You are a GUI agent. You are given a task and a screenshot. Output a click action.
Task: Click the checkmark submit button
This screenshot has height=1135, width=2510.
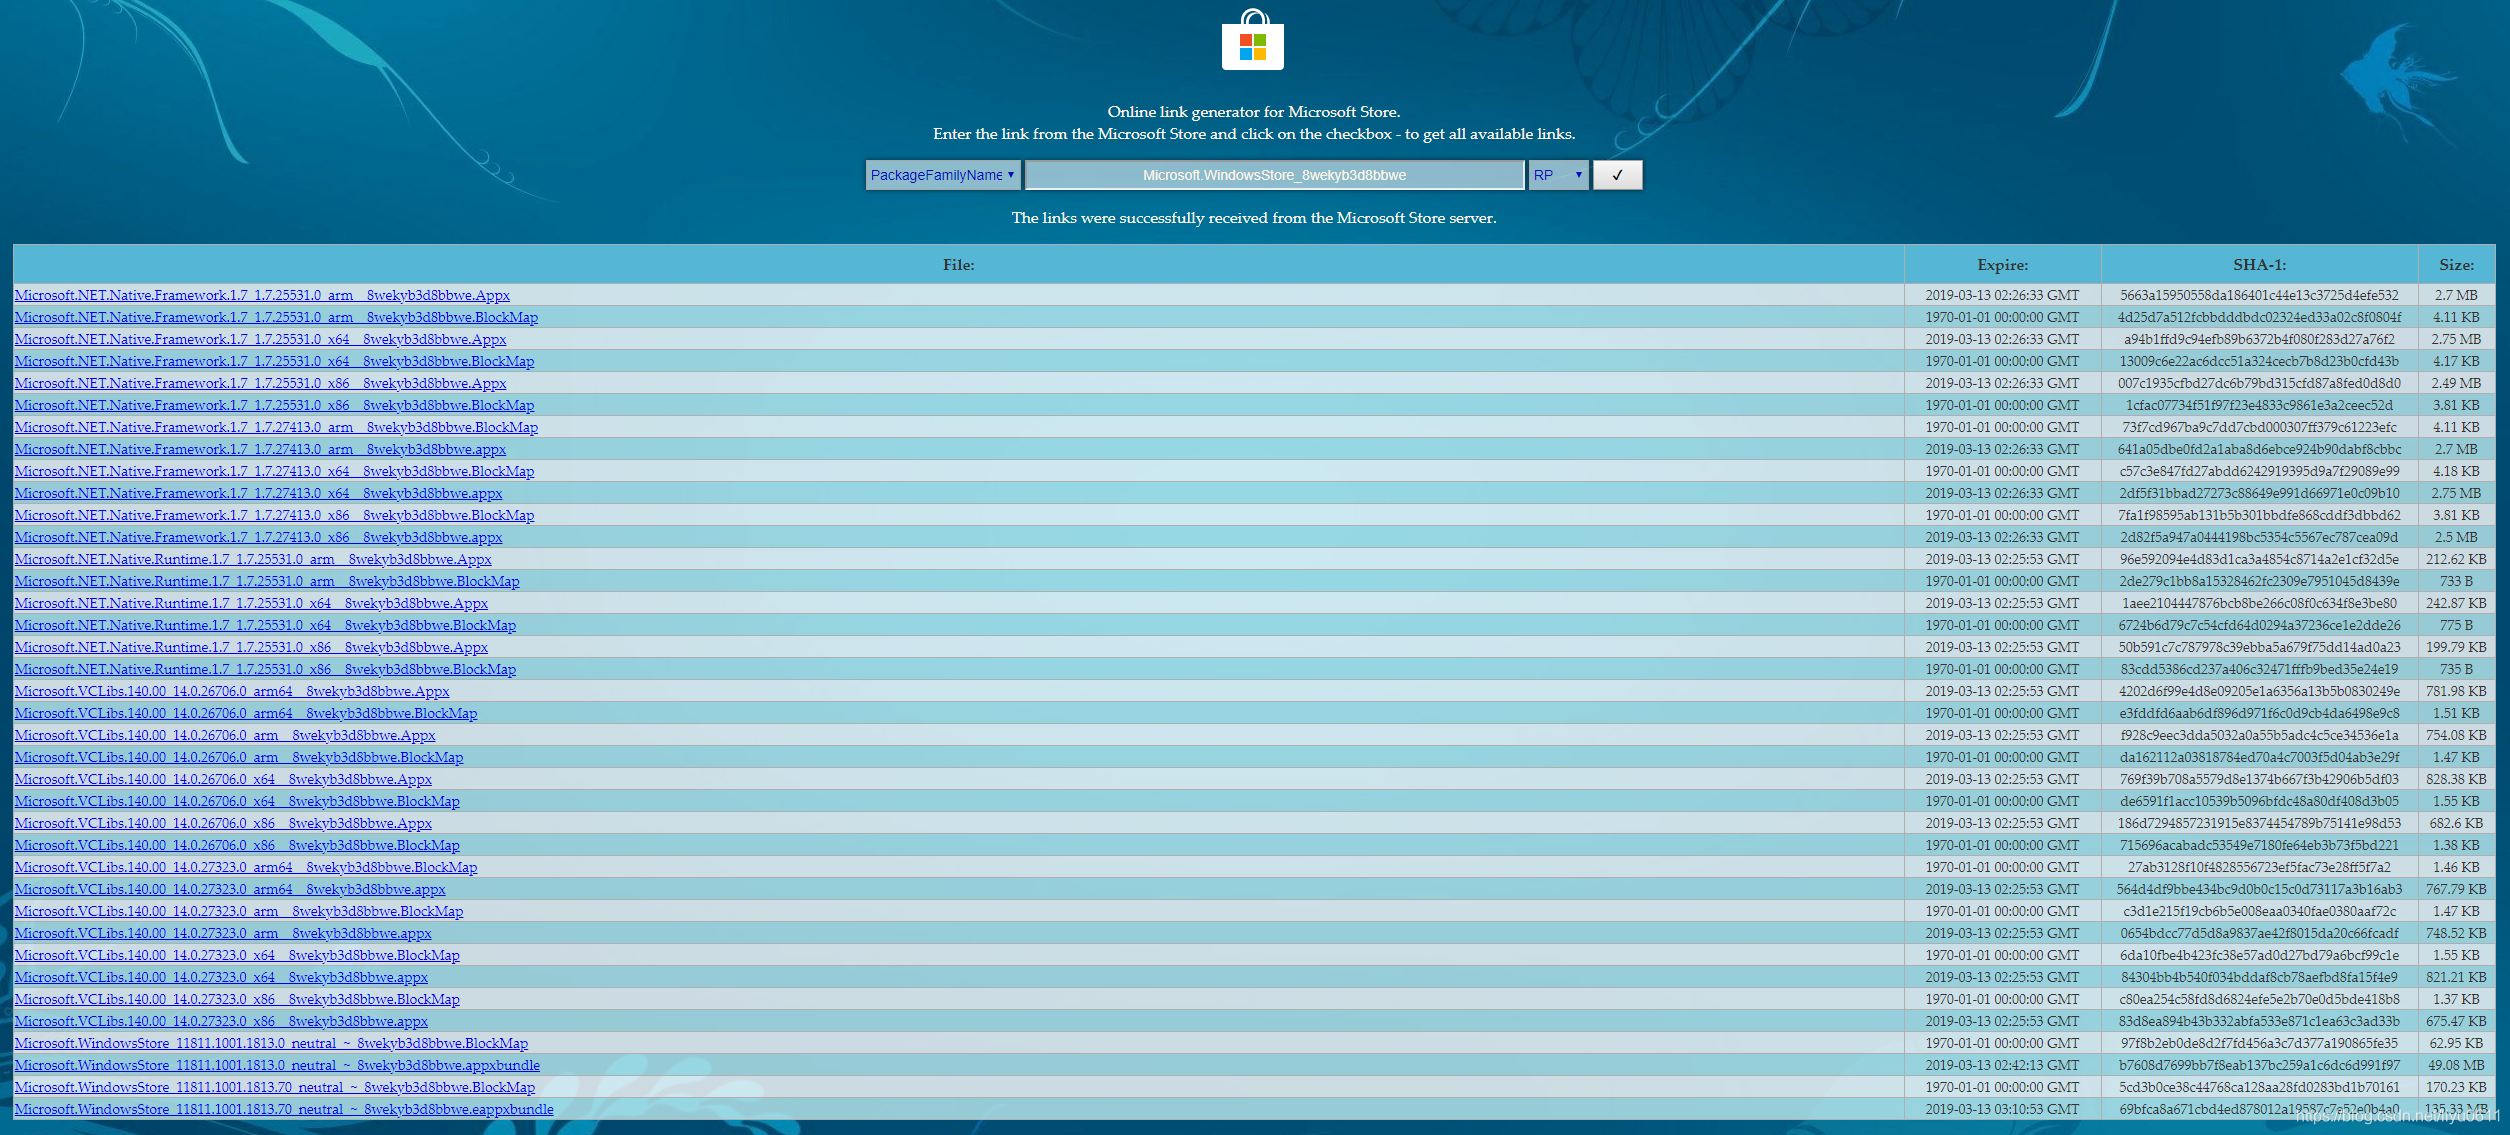(1617, 175)
